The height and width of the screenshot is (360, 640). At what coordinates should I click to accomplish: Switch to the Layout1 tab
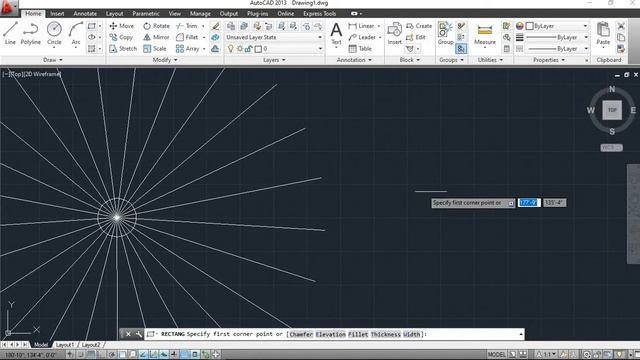coord(65,344)
